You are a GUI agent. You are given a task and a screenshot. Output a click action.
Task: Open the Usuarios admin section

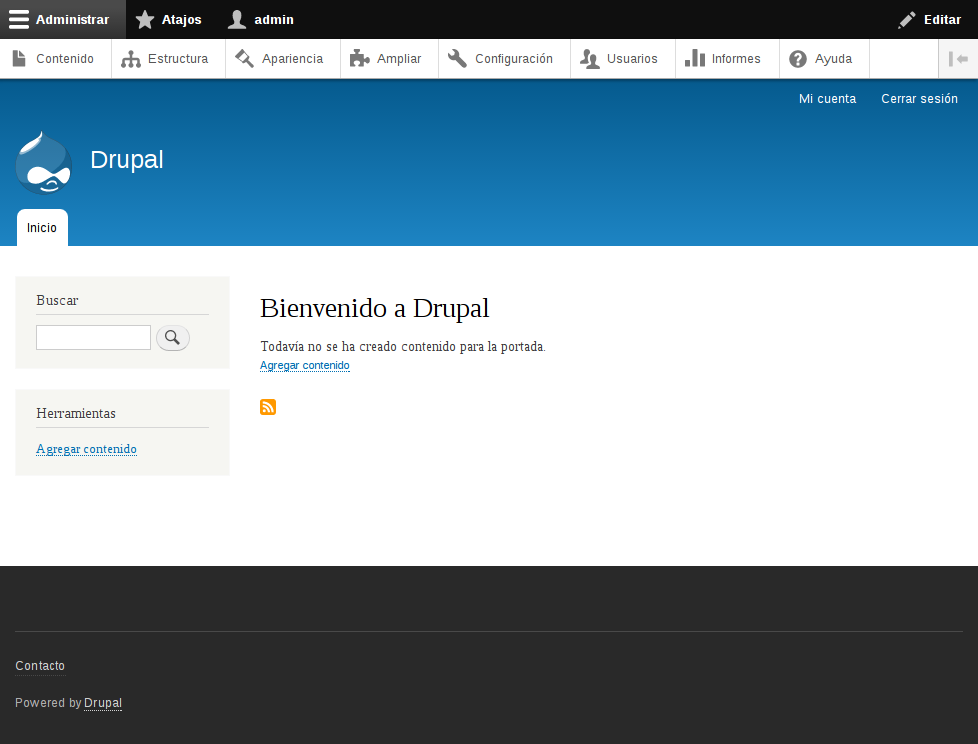(x=623, y=59)
